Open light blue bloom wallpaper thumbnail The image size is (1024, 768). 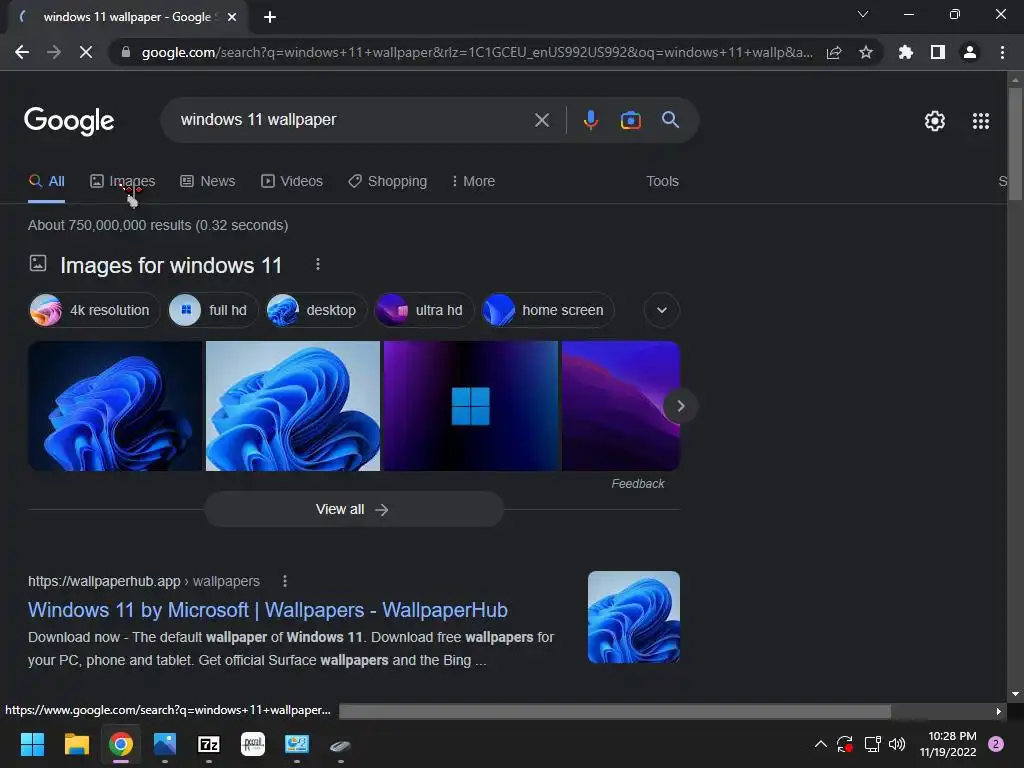tap(293, 406)
